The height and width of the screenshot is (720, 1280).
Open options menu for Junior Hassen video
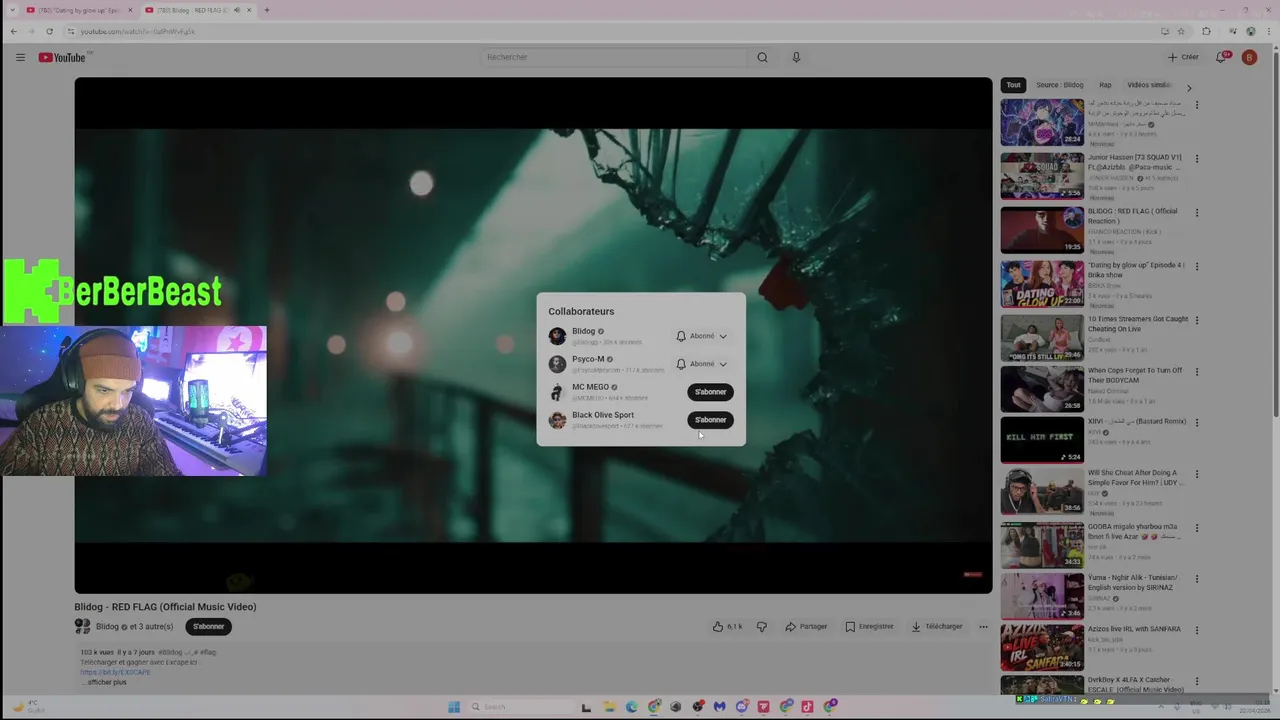point(1197,159)
